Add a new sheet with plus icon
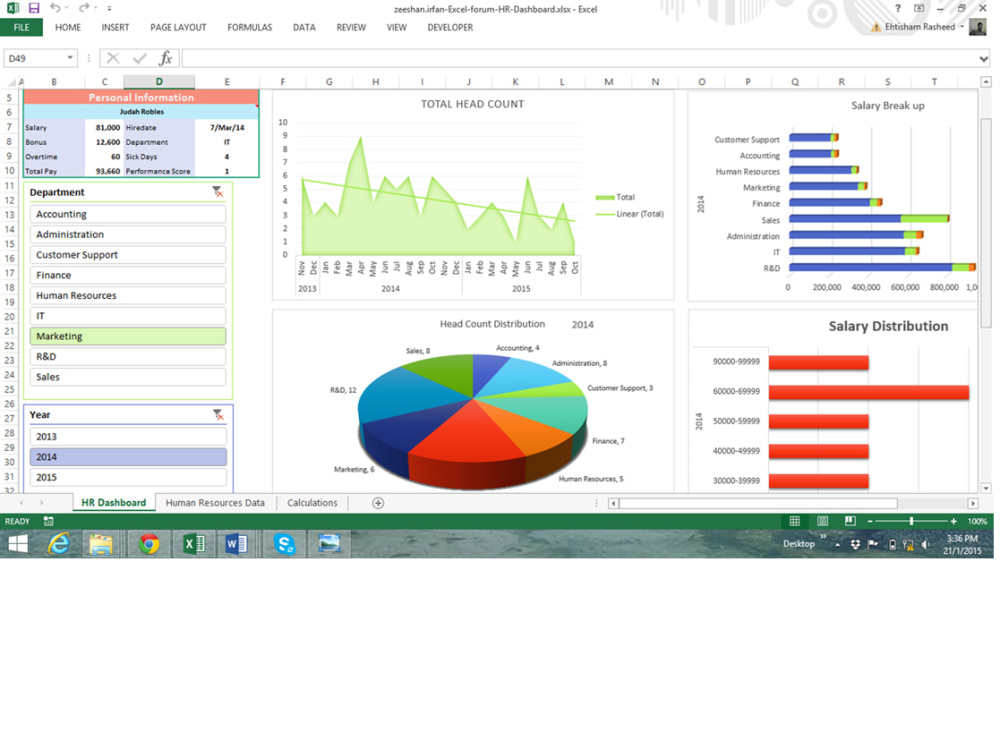 [378, 503]
